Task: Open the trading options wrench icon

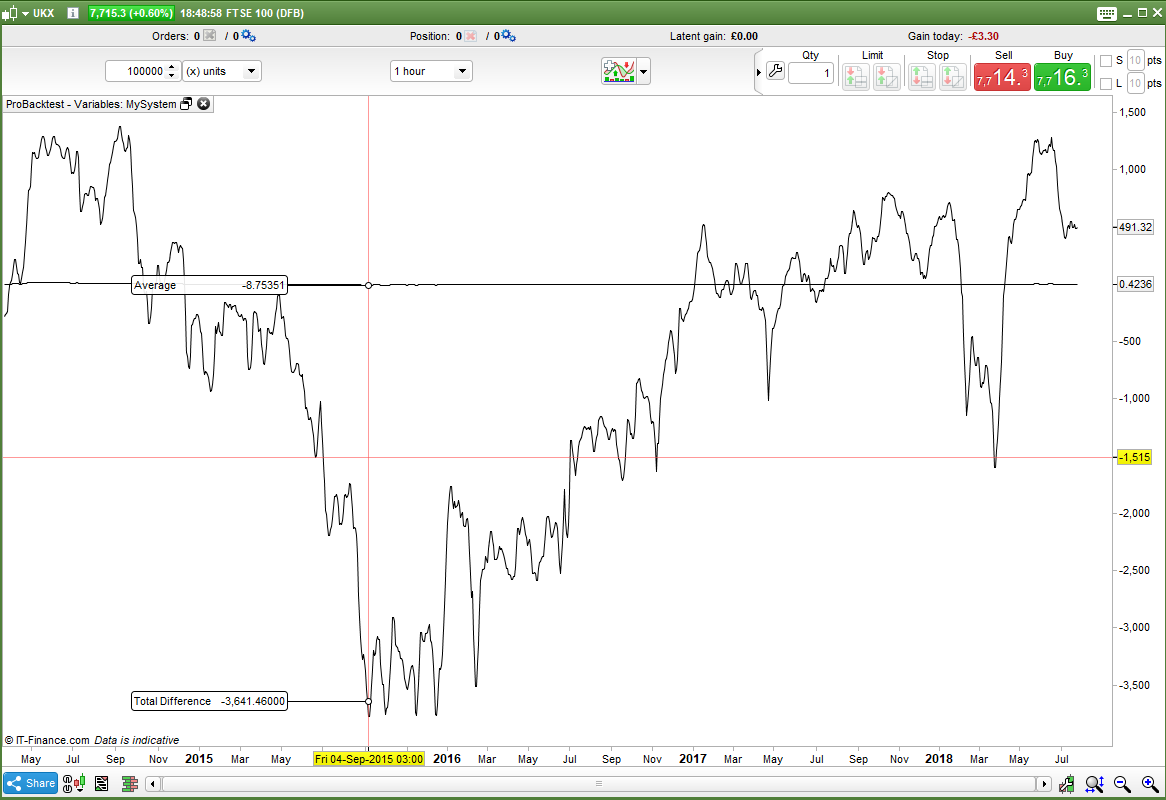Action: tap(774, 71)
